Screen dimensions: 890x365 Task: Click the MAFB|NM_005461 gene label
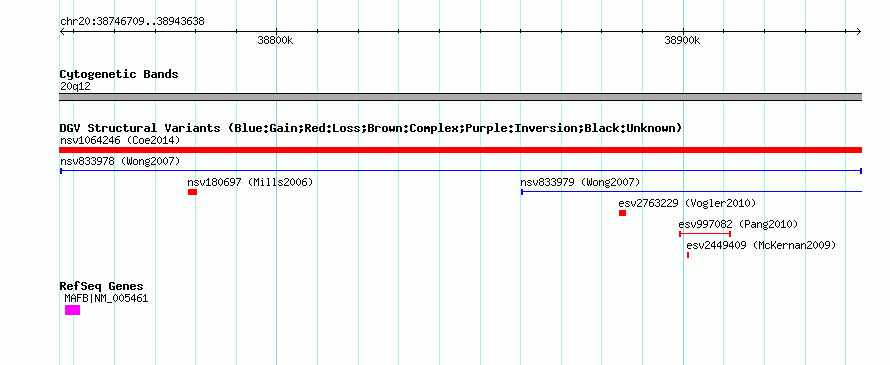tap(106, 298)
